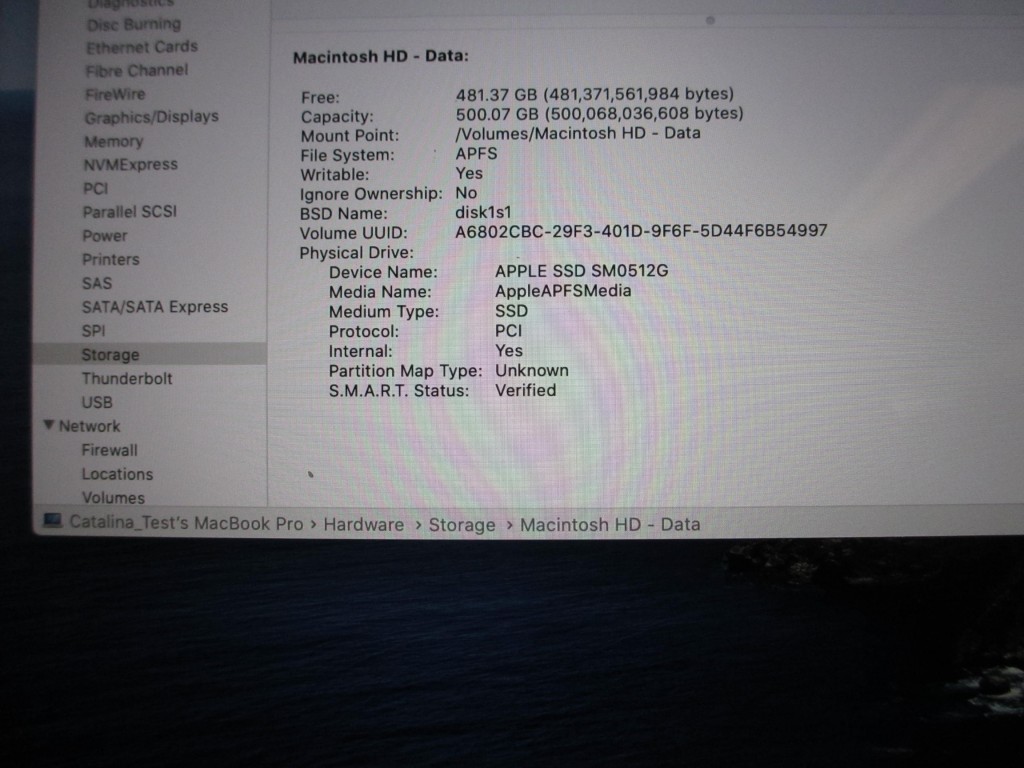Click the Ignore Ownership label

tap(371, 194)
